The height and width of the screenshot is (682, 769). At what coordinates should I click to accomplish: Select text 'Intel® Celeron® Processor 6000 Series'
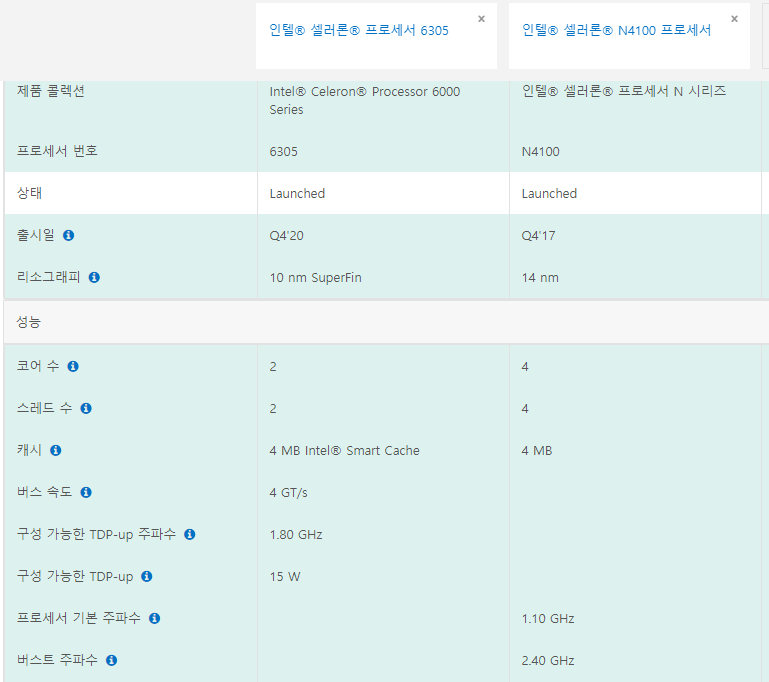coord(364,101)
